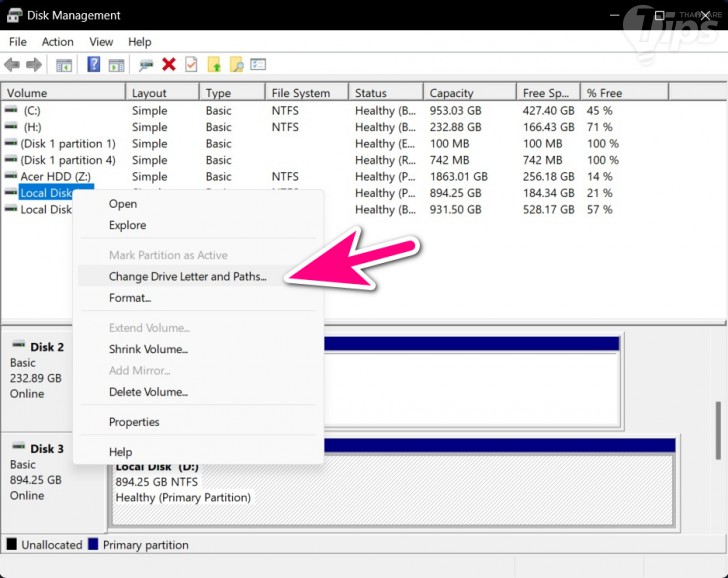Select Shrink Volume from context menu
Viewport: 728px width, 578px height.
click(x=148, y=349)
